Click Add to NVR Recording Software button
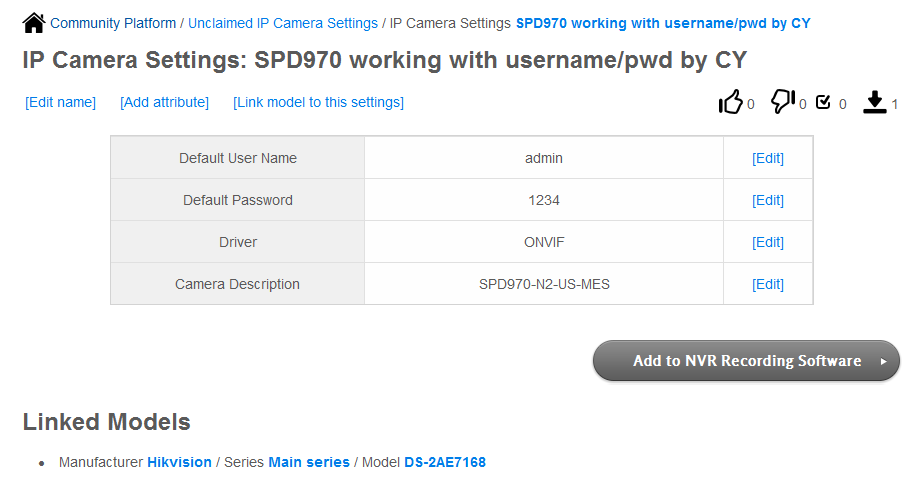 point(746,361)
